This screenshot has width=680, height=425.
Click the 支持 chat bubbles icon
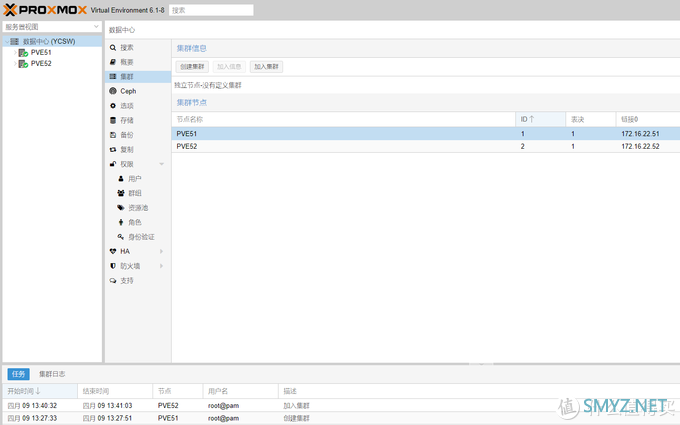pos(113,281)
